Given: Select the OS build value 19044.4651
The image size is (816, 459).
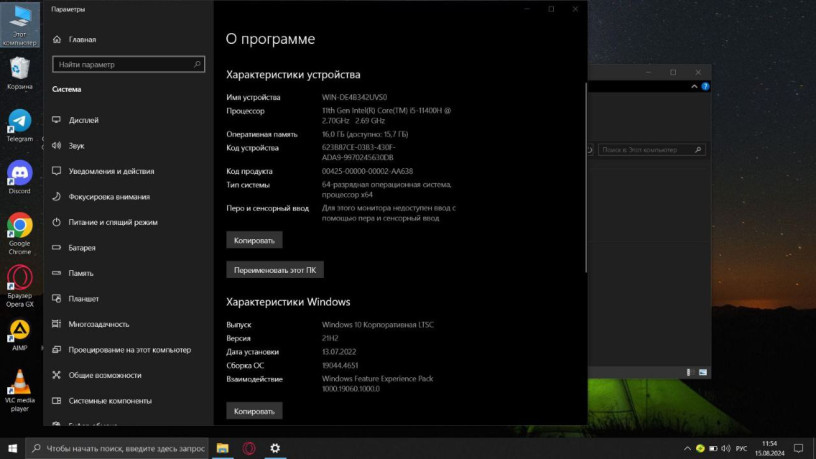Looking at the screenshot, I should pos(340,365).
